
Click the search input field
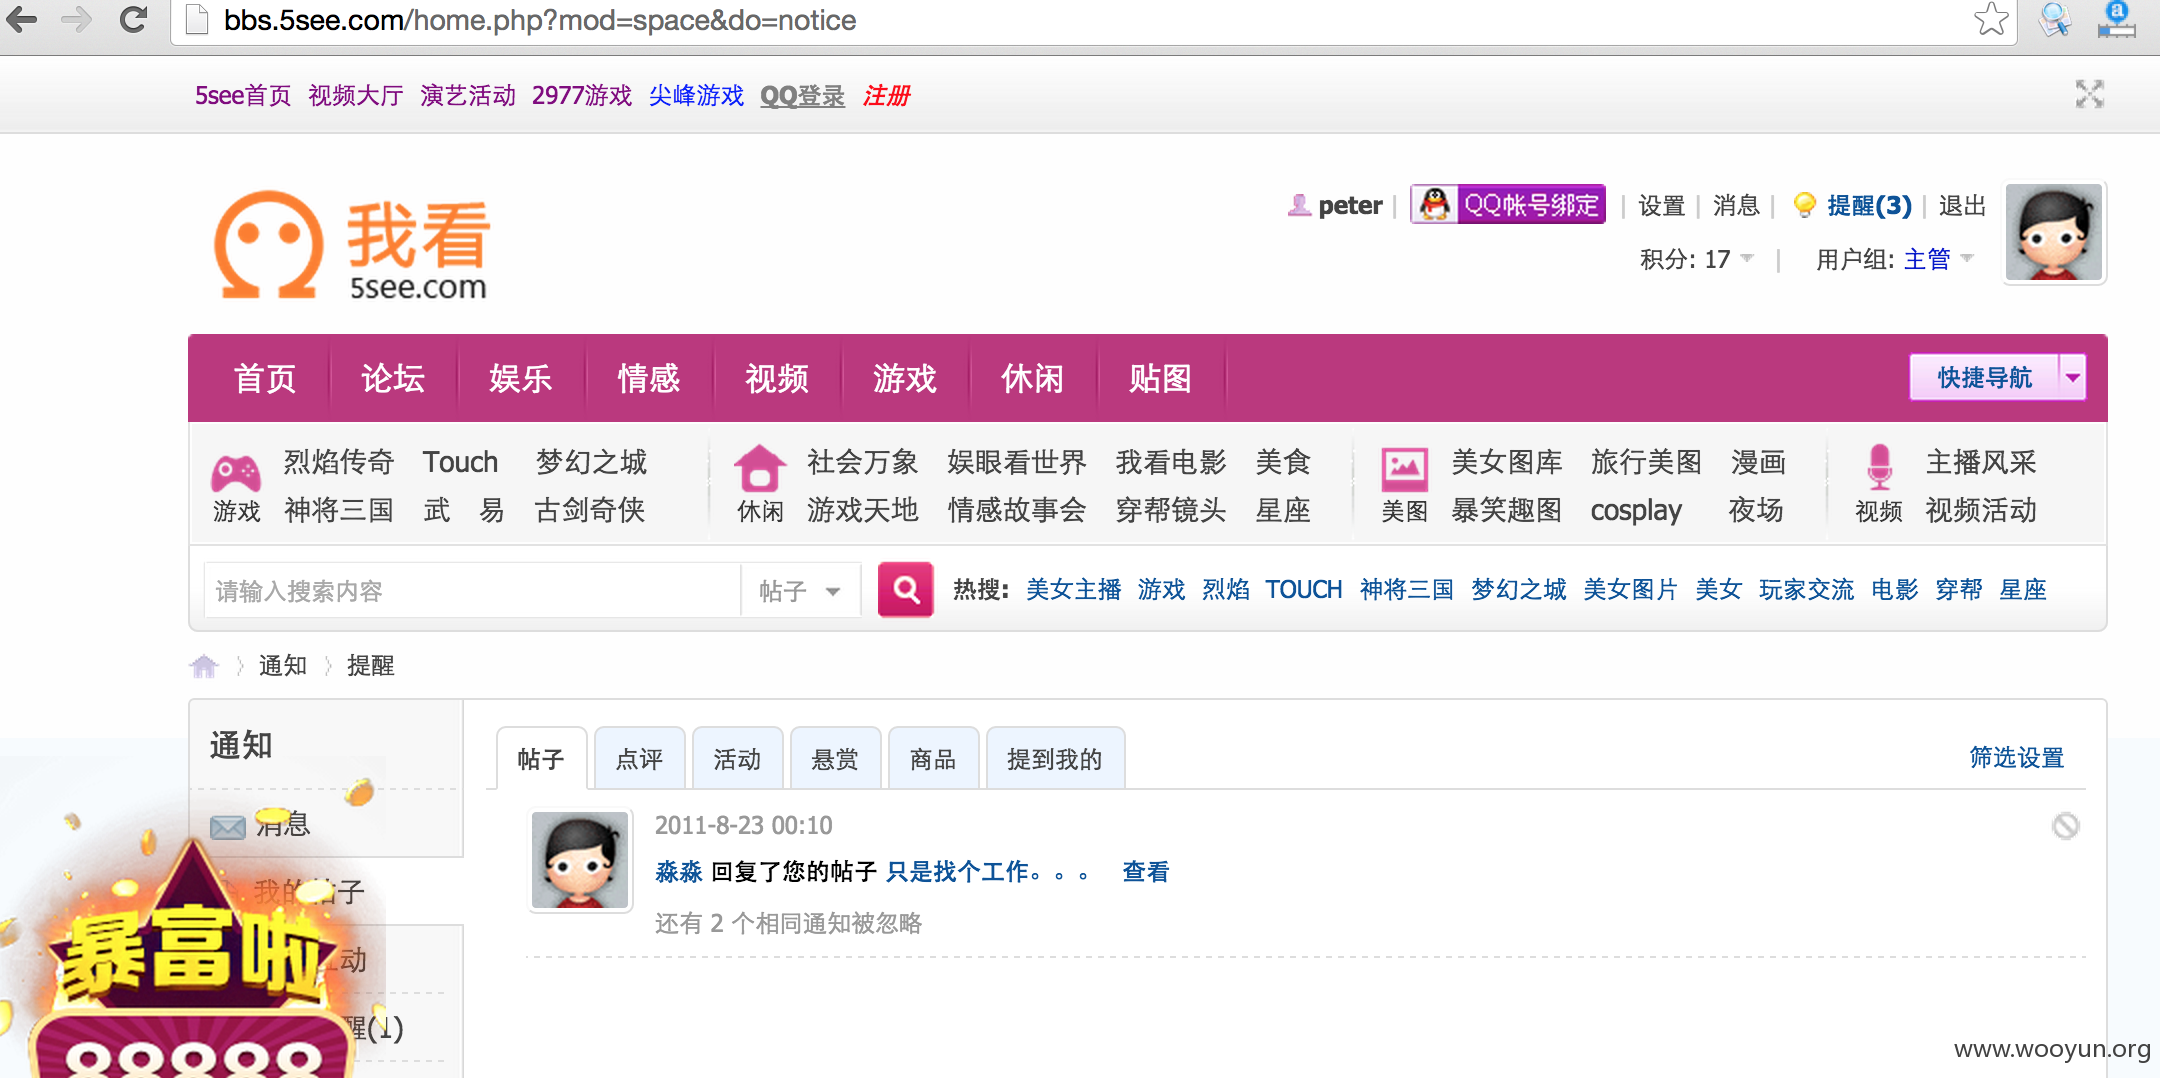[472, 591]
